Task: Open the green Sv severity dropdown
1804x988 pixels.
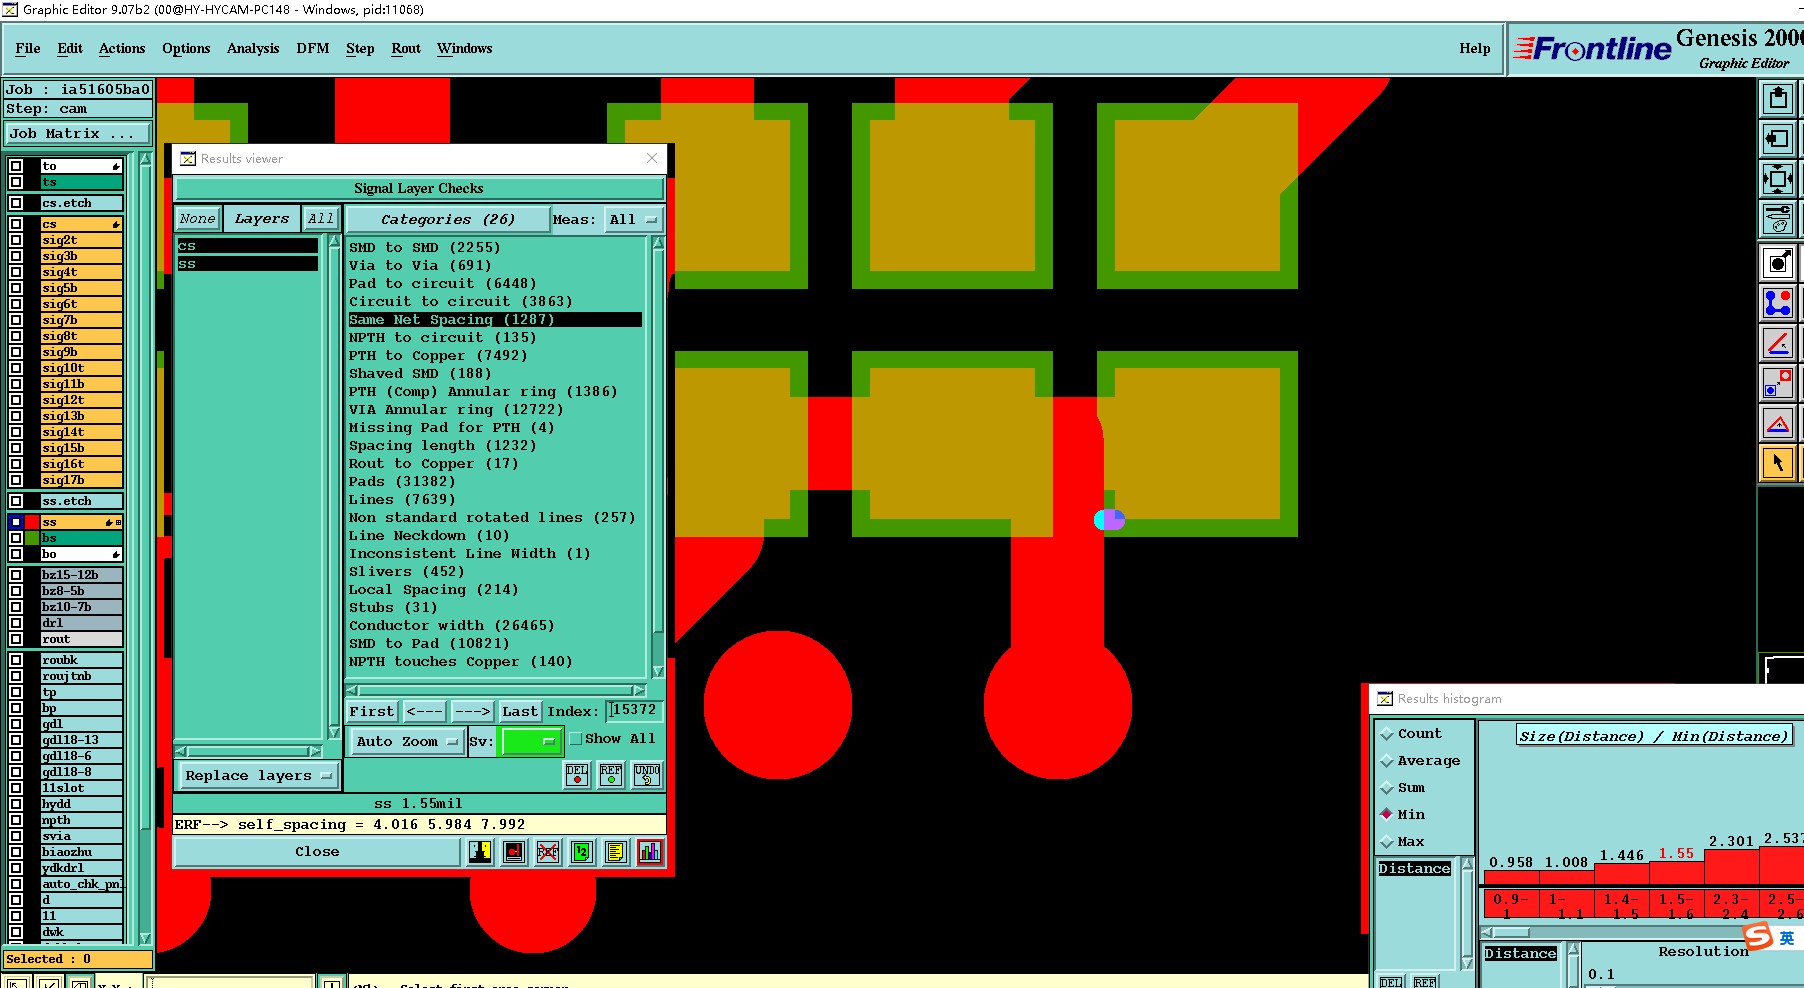Action: (532, 741)
